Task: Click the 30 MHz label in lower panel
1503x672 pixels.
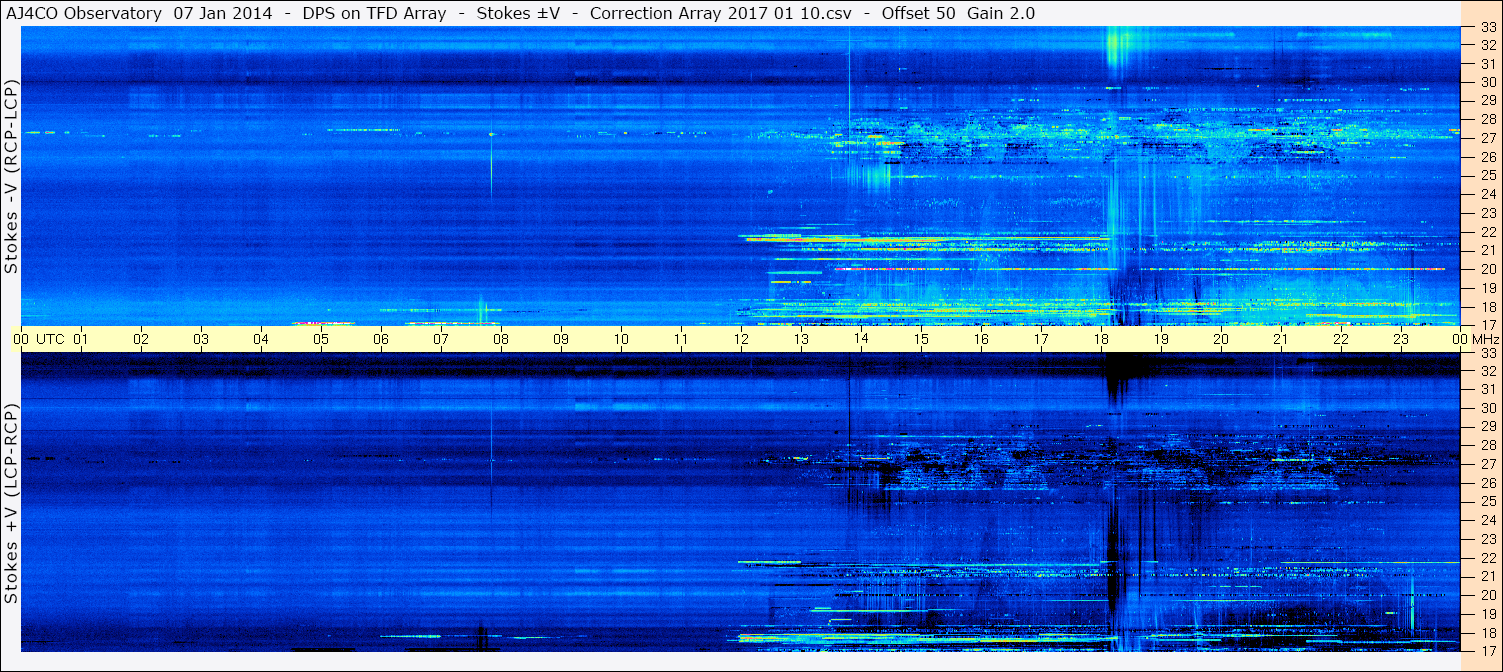Action: click(x=1487, y=408)
